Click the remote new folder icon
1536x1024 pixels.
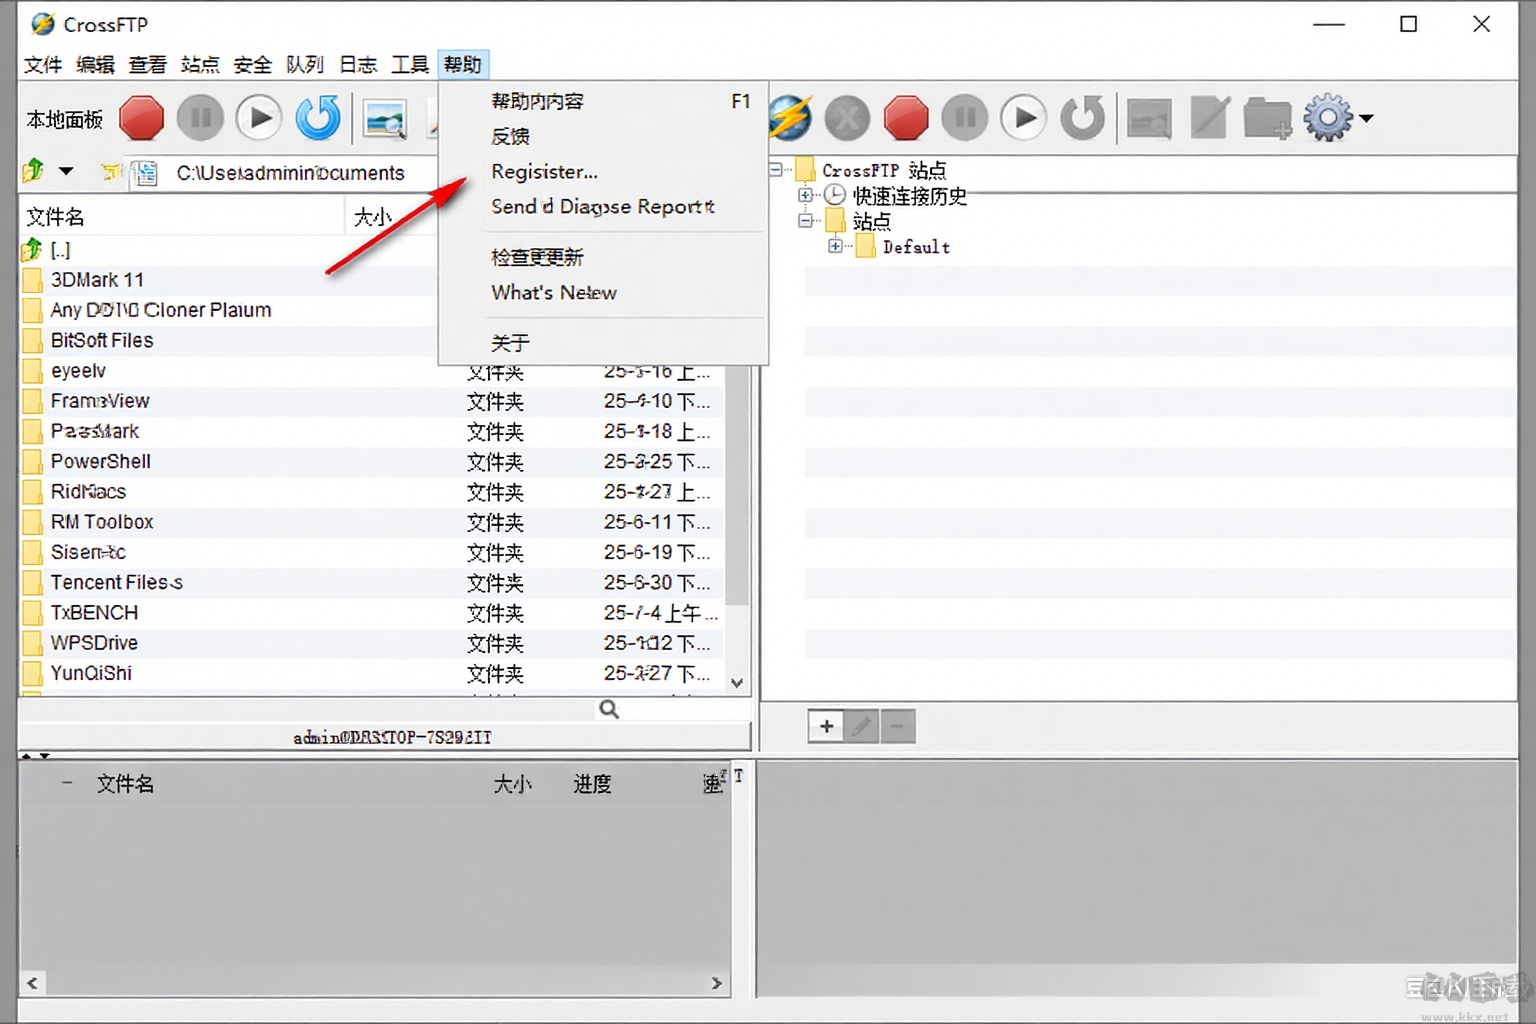(x=1268, y=118)
